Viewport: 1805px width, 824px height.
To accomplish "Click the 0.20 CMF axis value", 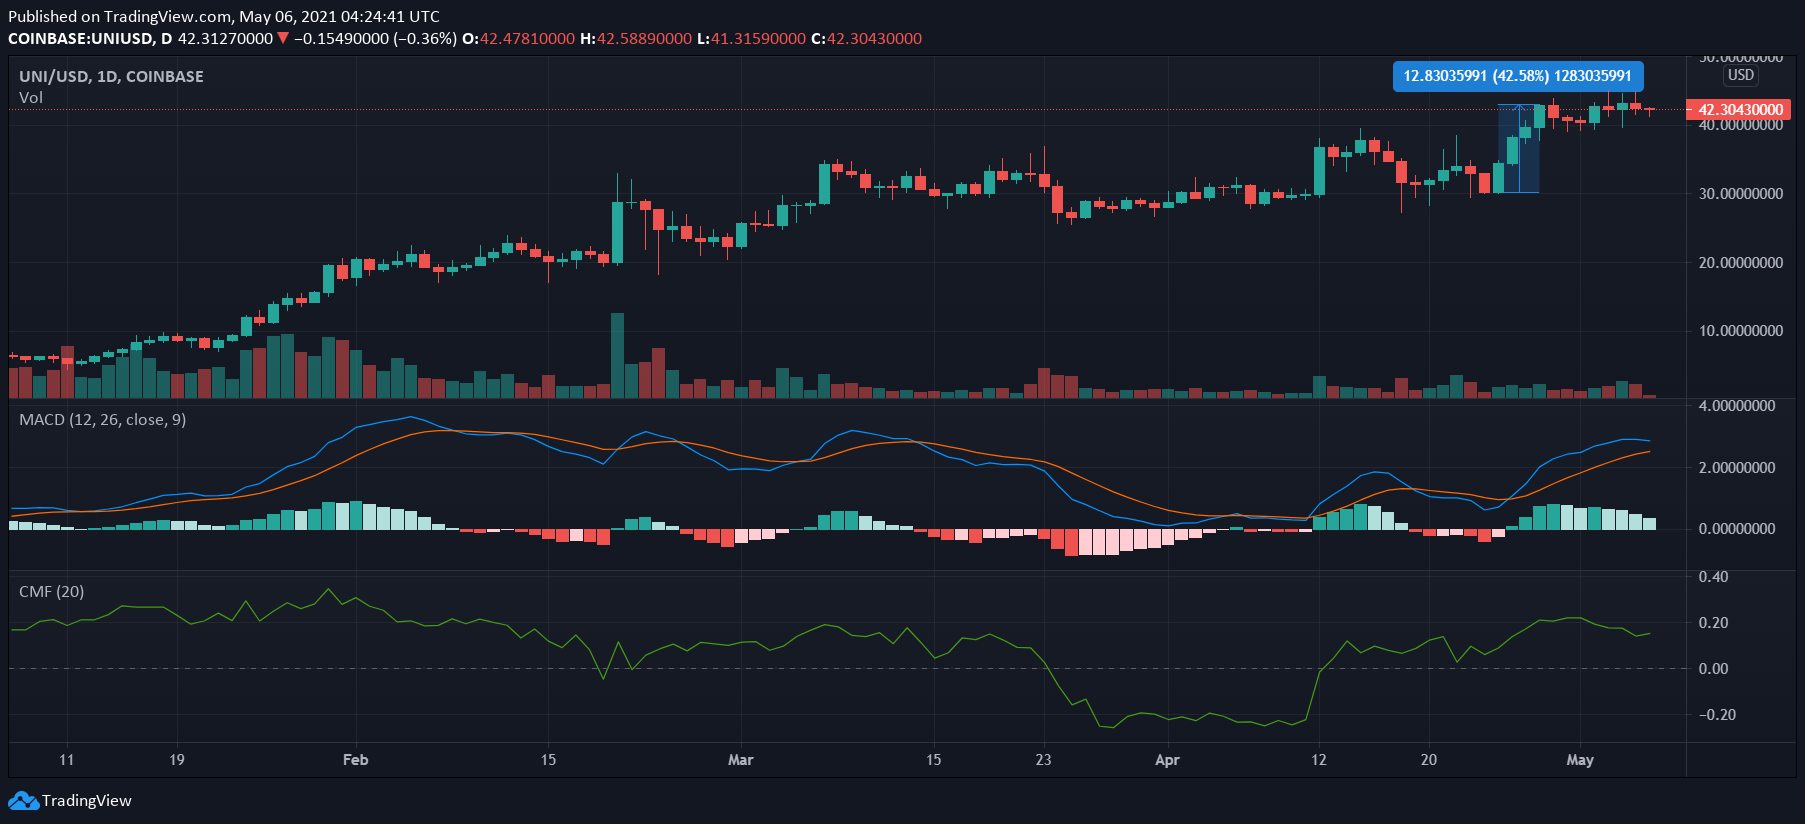I will (x=1713, y=622).
